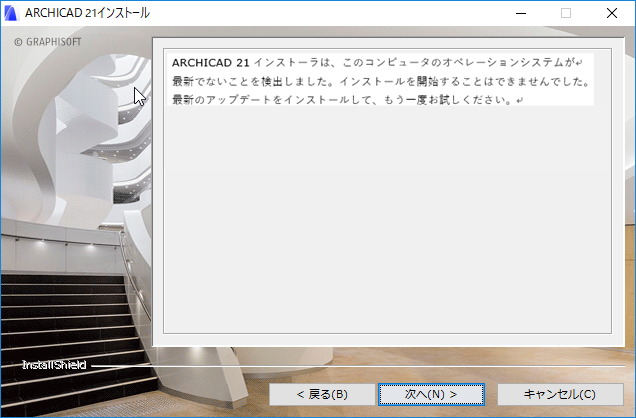Screen dimensions: 636x418
Task: Click the disabled maximize button
Action: [x=566, y=13]
